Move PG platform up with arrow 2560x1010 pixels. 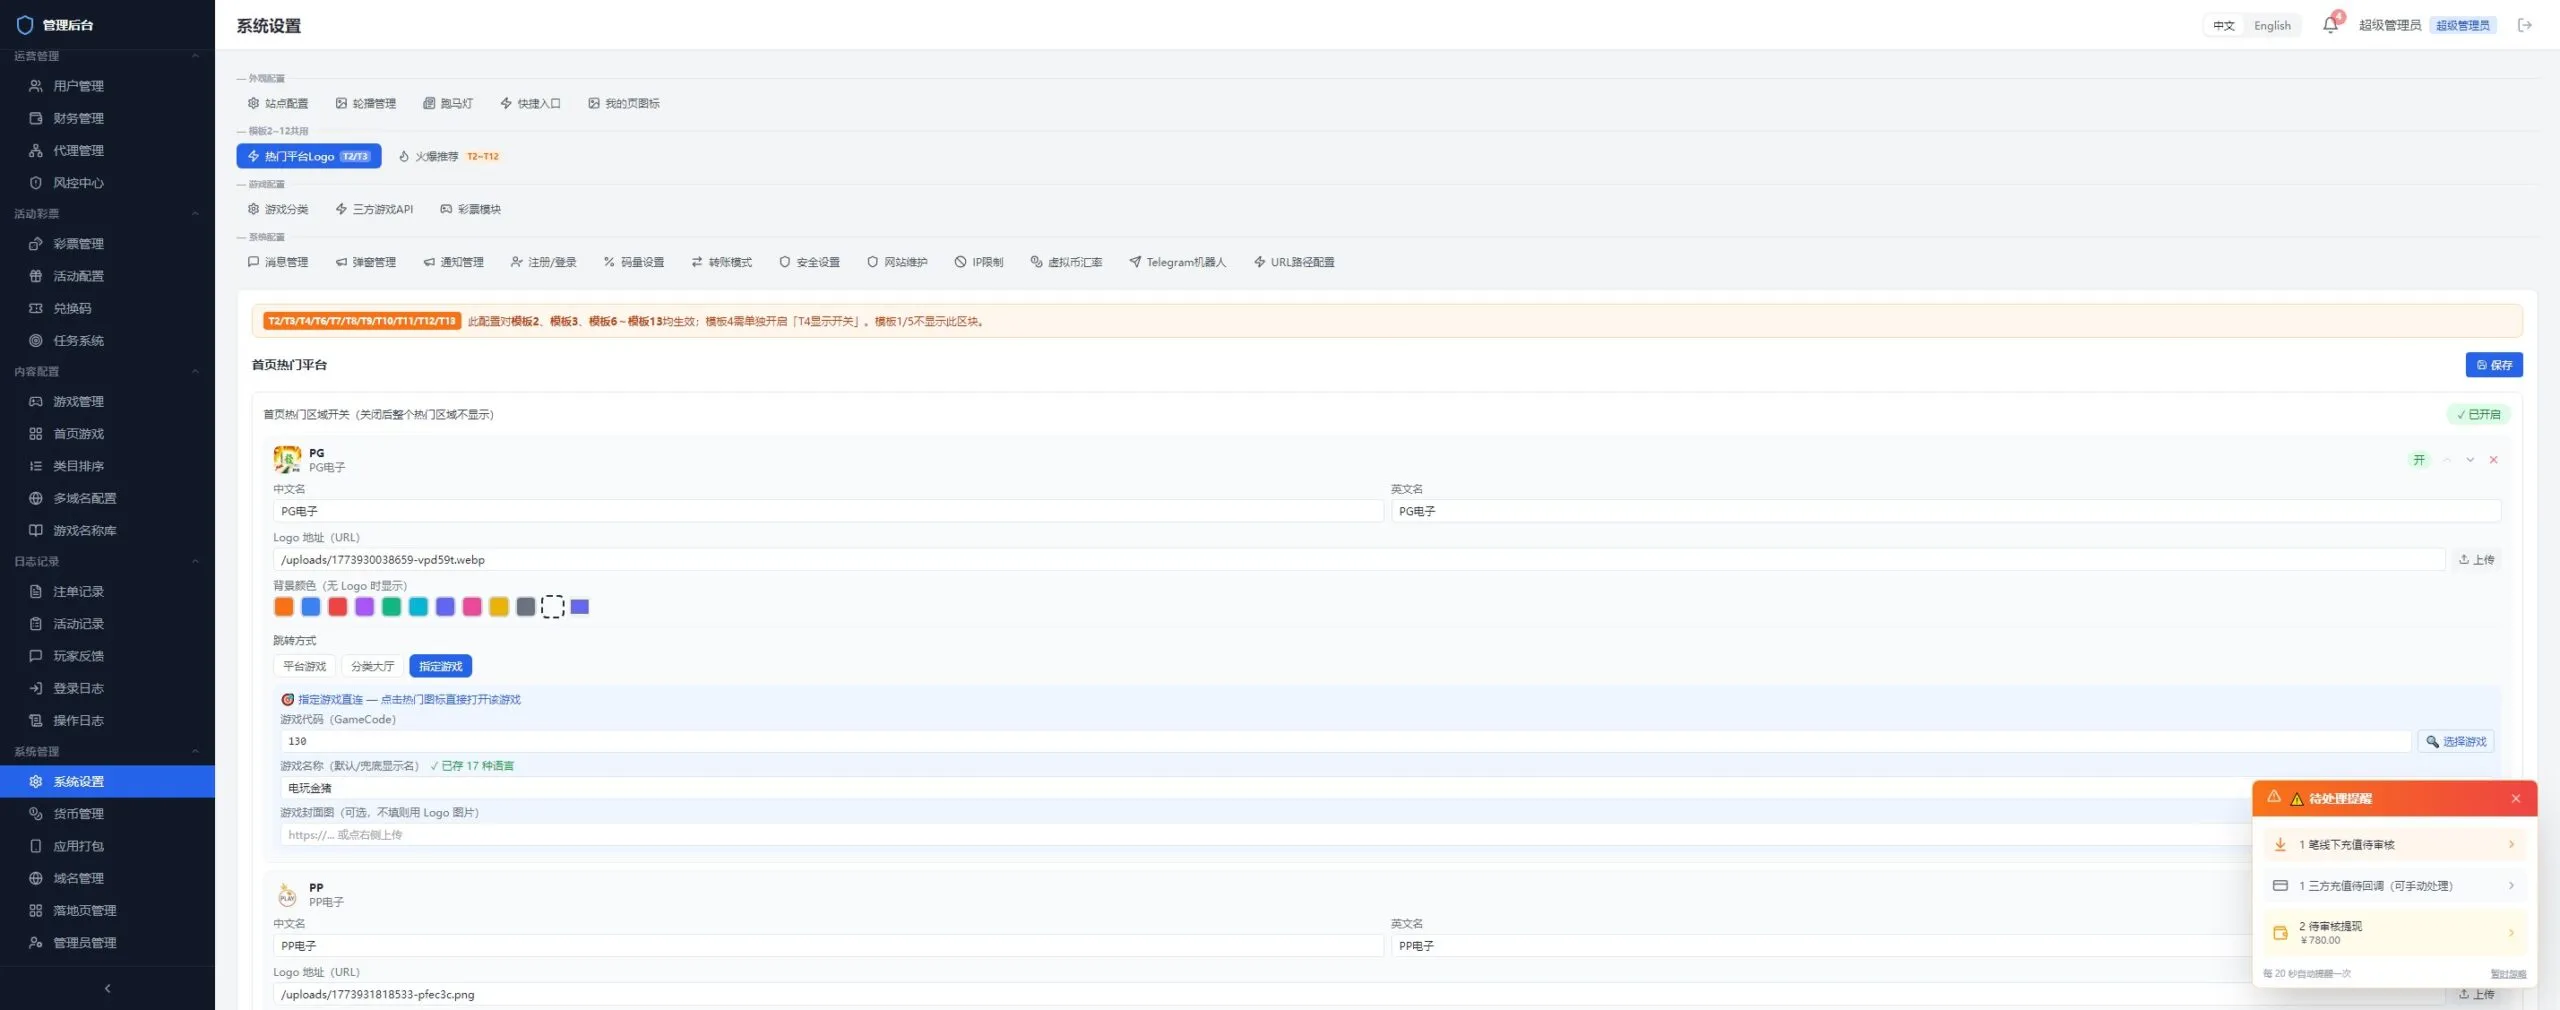click(2447, 460)
